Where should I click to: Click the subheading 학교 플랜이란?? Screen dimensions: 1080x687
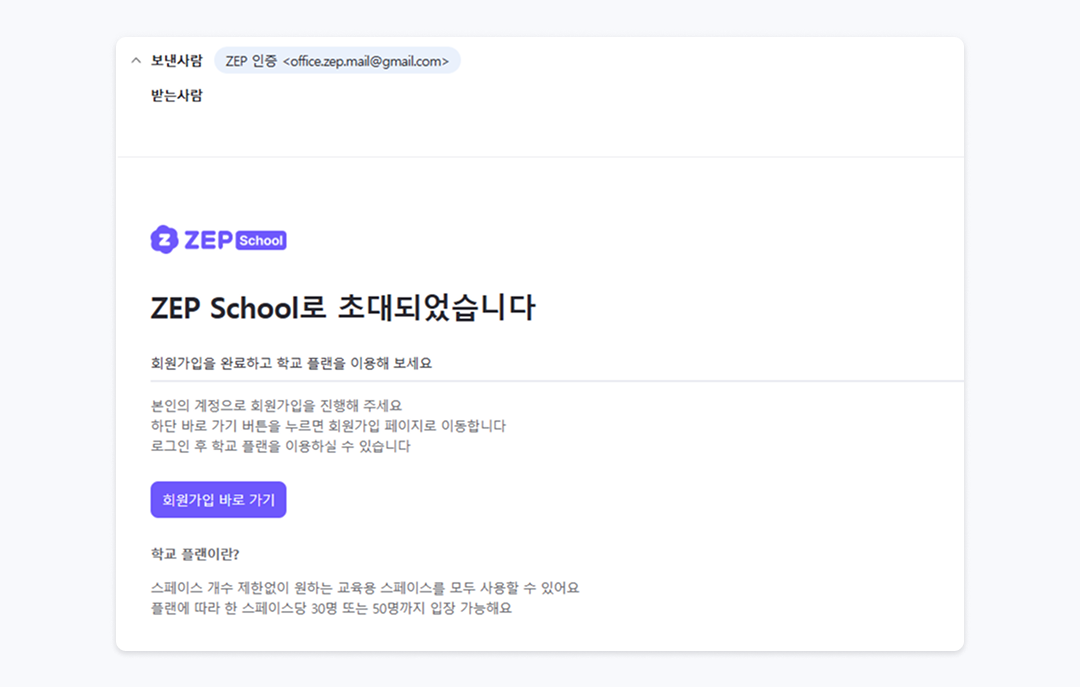[195, 554]
